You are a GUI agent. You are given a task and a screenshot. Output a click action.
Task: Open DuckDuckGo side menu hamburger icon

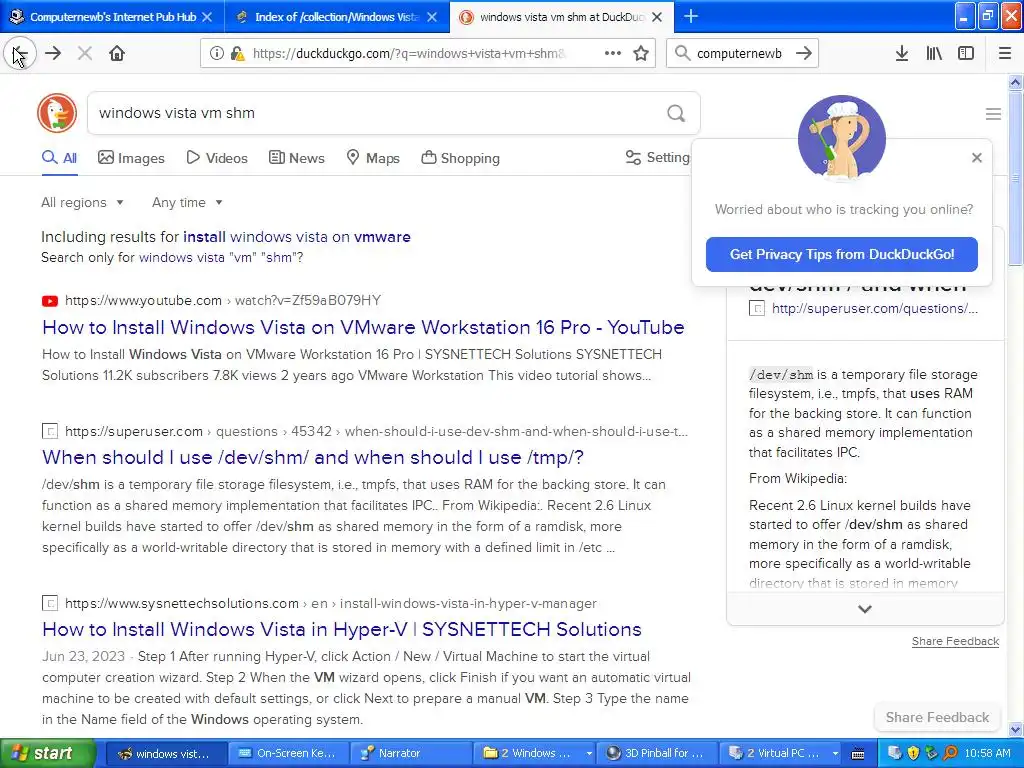pos(993,114)
